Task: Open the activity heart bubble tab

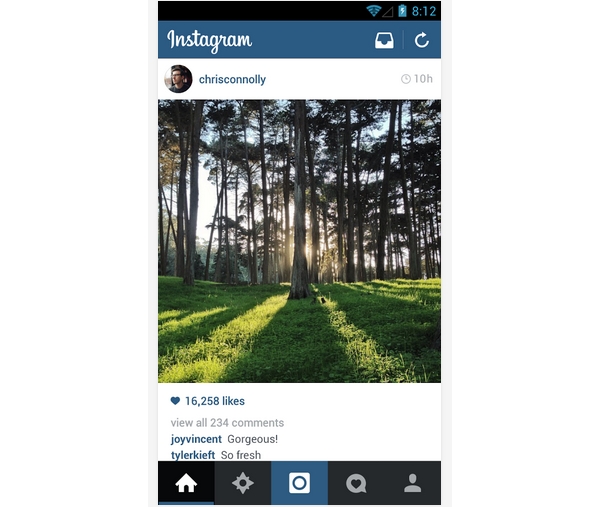Action: pyautogui.click(x=356, y=483)
